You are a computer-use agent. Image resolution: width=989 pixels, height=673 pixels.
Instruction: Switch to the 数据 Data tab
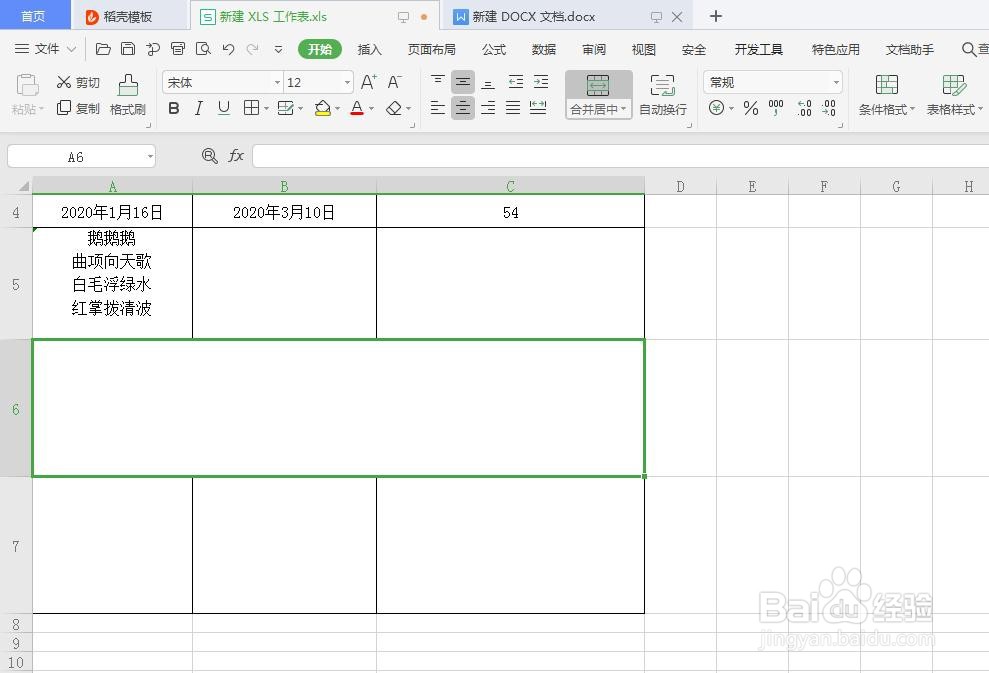tap(544, 49)
